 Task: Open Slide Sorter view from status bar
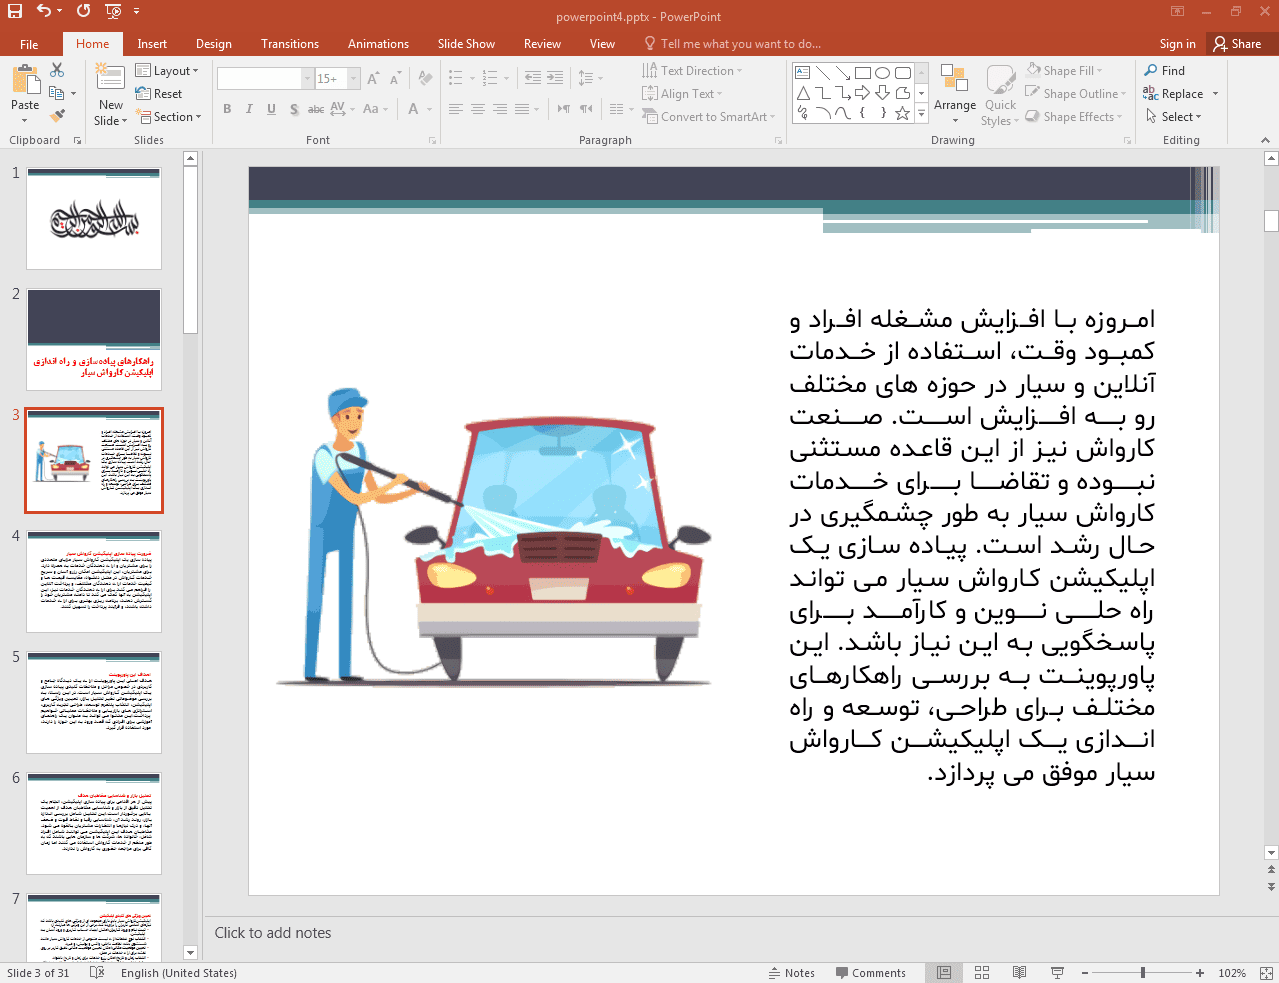pos(982,973)
